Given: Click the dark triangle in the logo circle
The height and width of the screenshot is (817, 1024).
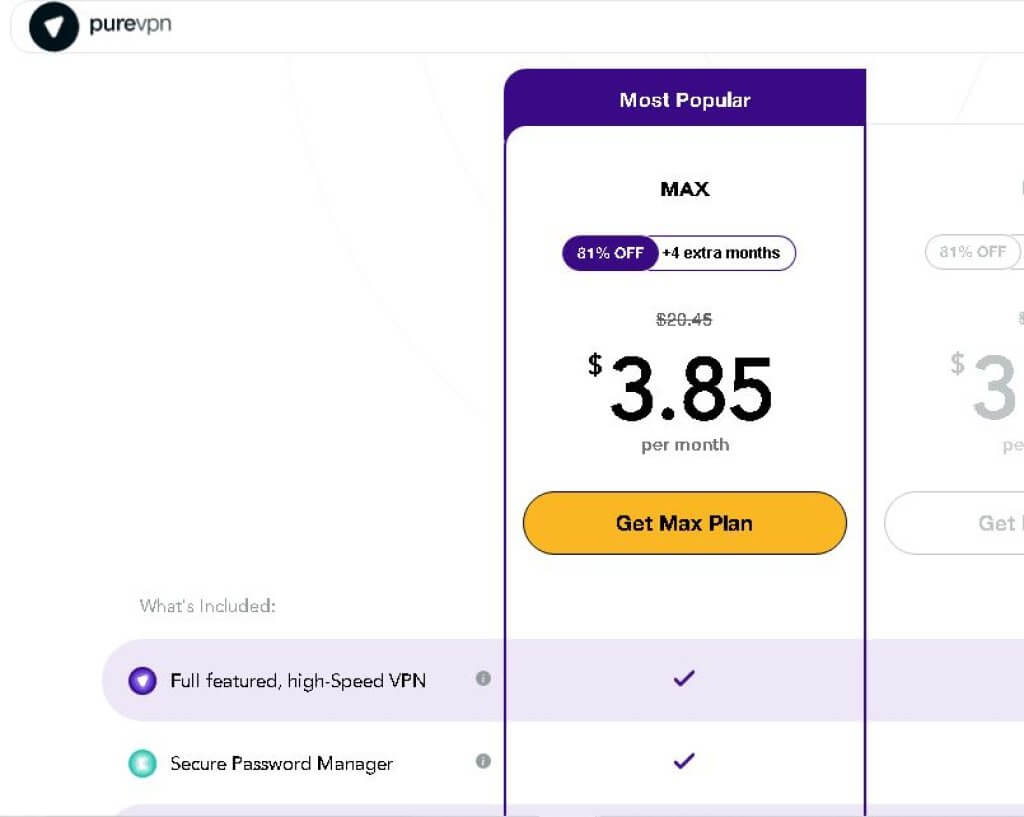Looking at the screenshot, I should pos(55,27).
